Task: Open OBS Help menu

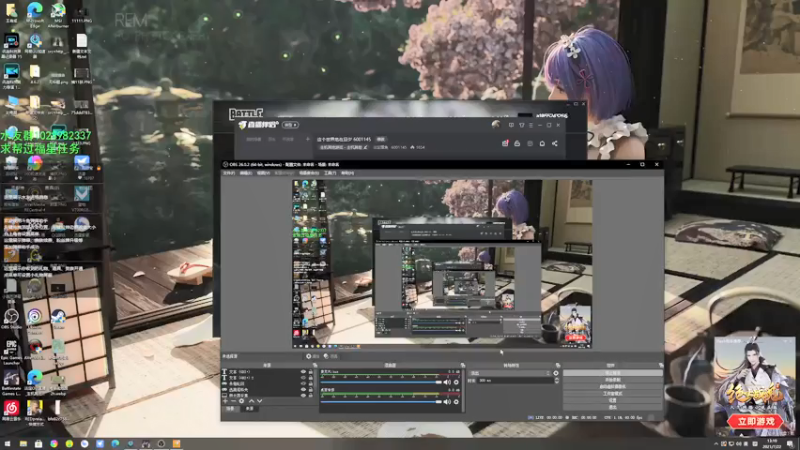Action: click(x=347, y=173)
